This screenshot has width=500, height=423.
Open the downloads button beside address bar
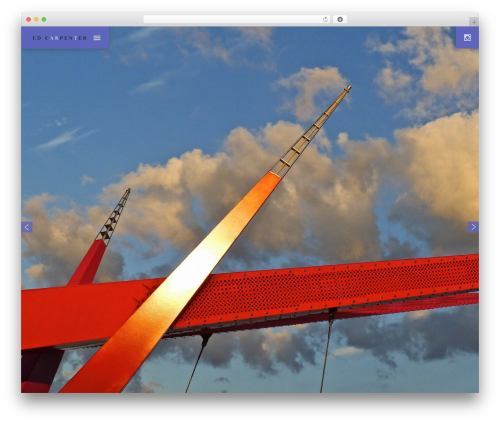click(340, 20)
